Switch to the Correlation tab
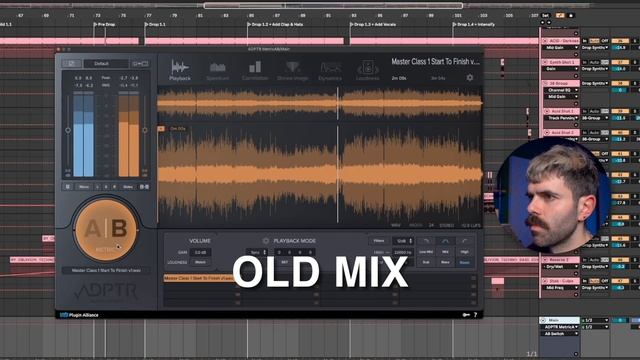 click(255, 70)
